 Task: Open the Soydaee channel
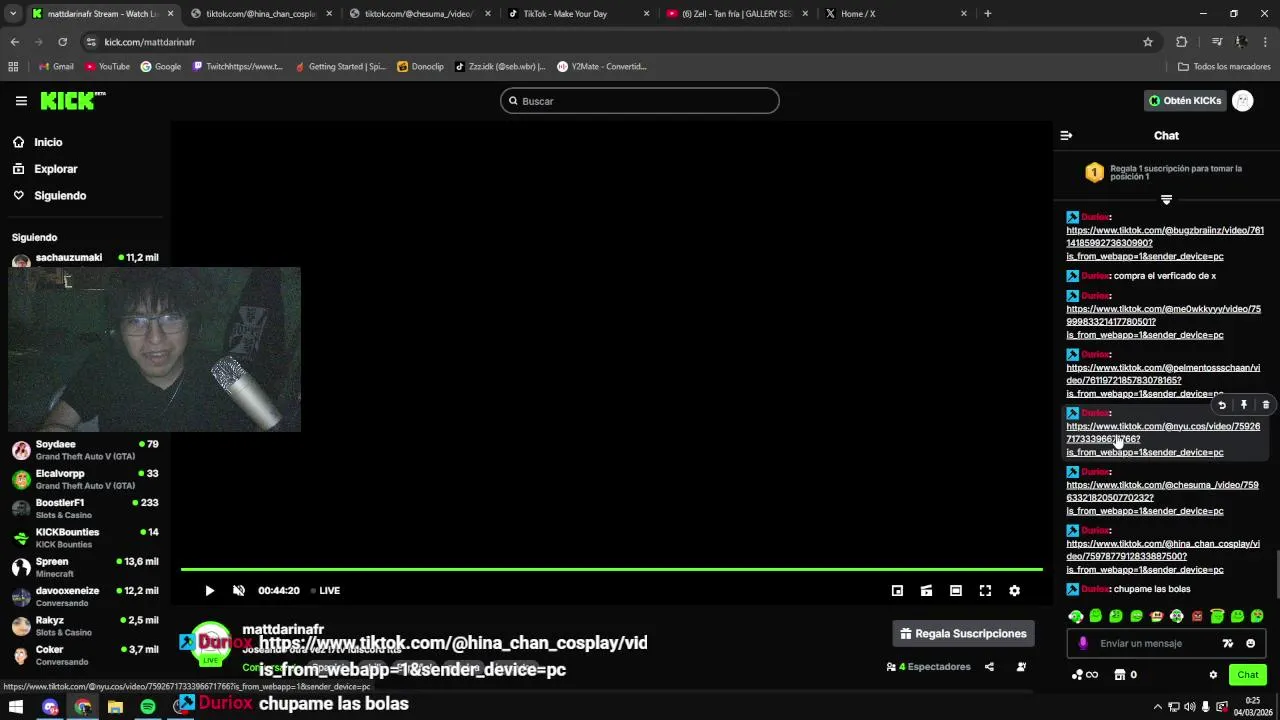point(85,450)
